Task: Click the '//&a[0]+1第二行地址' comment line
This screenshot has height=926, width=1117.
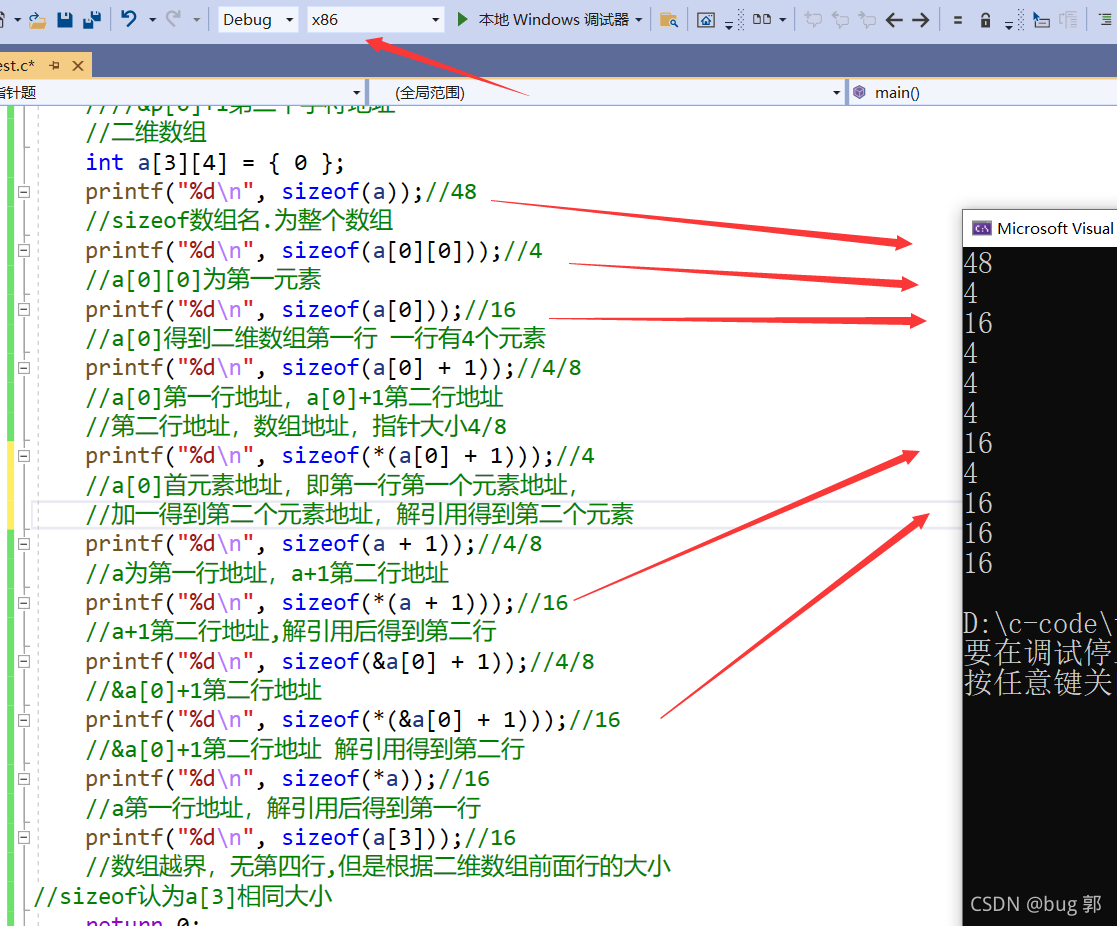Action: [203, 690]
